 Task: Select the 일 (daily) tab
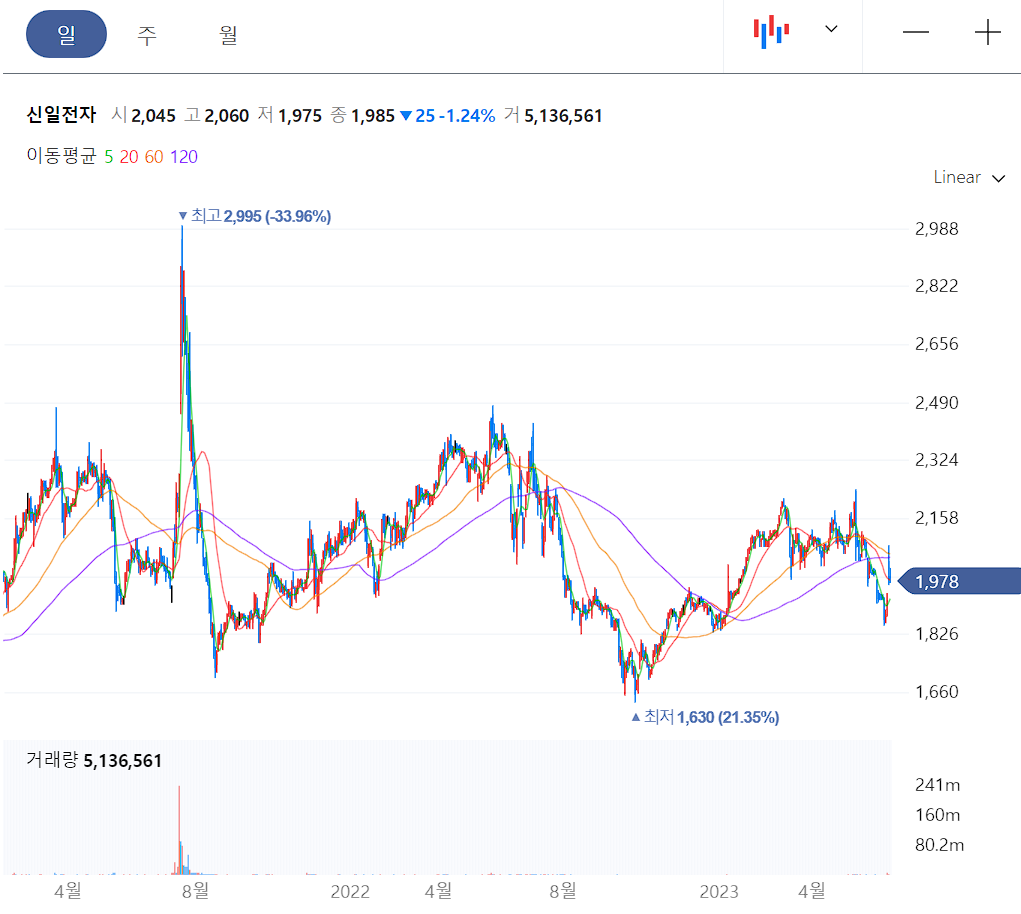66,33
